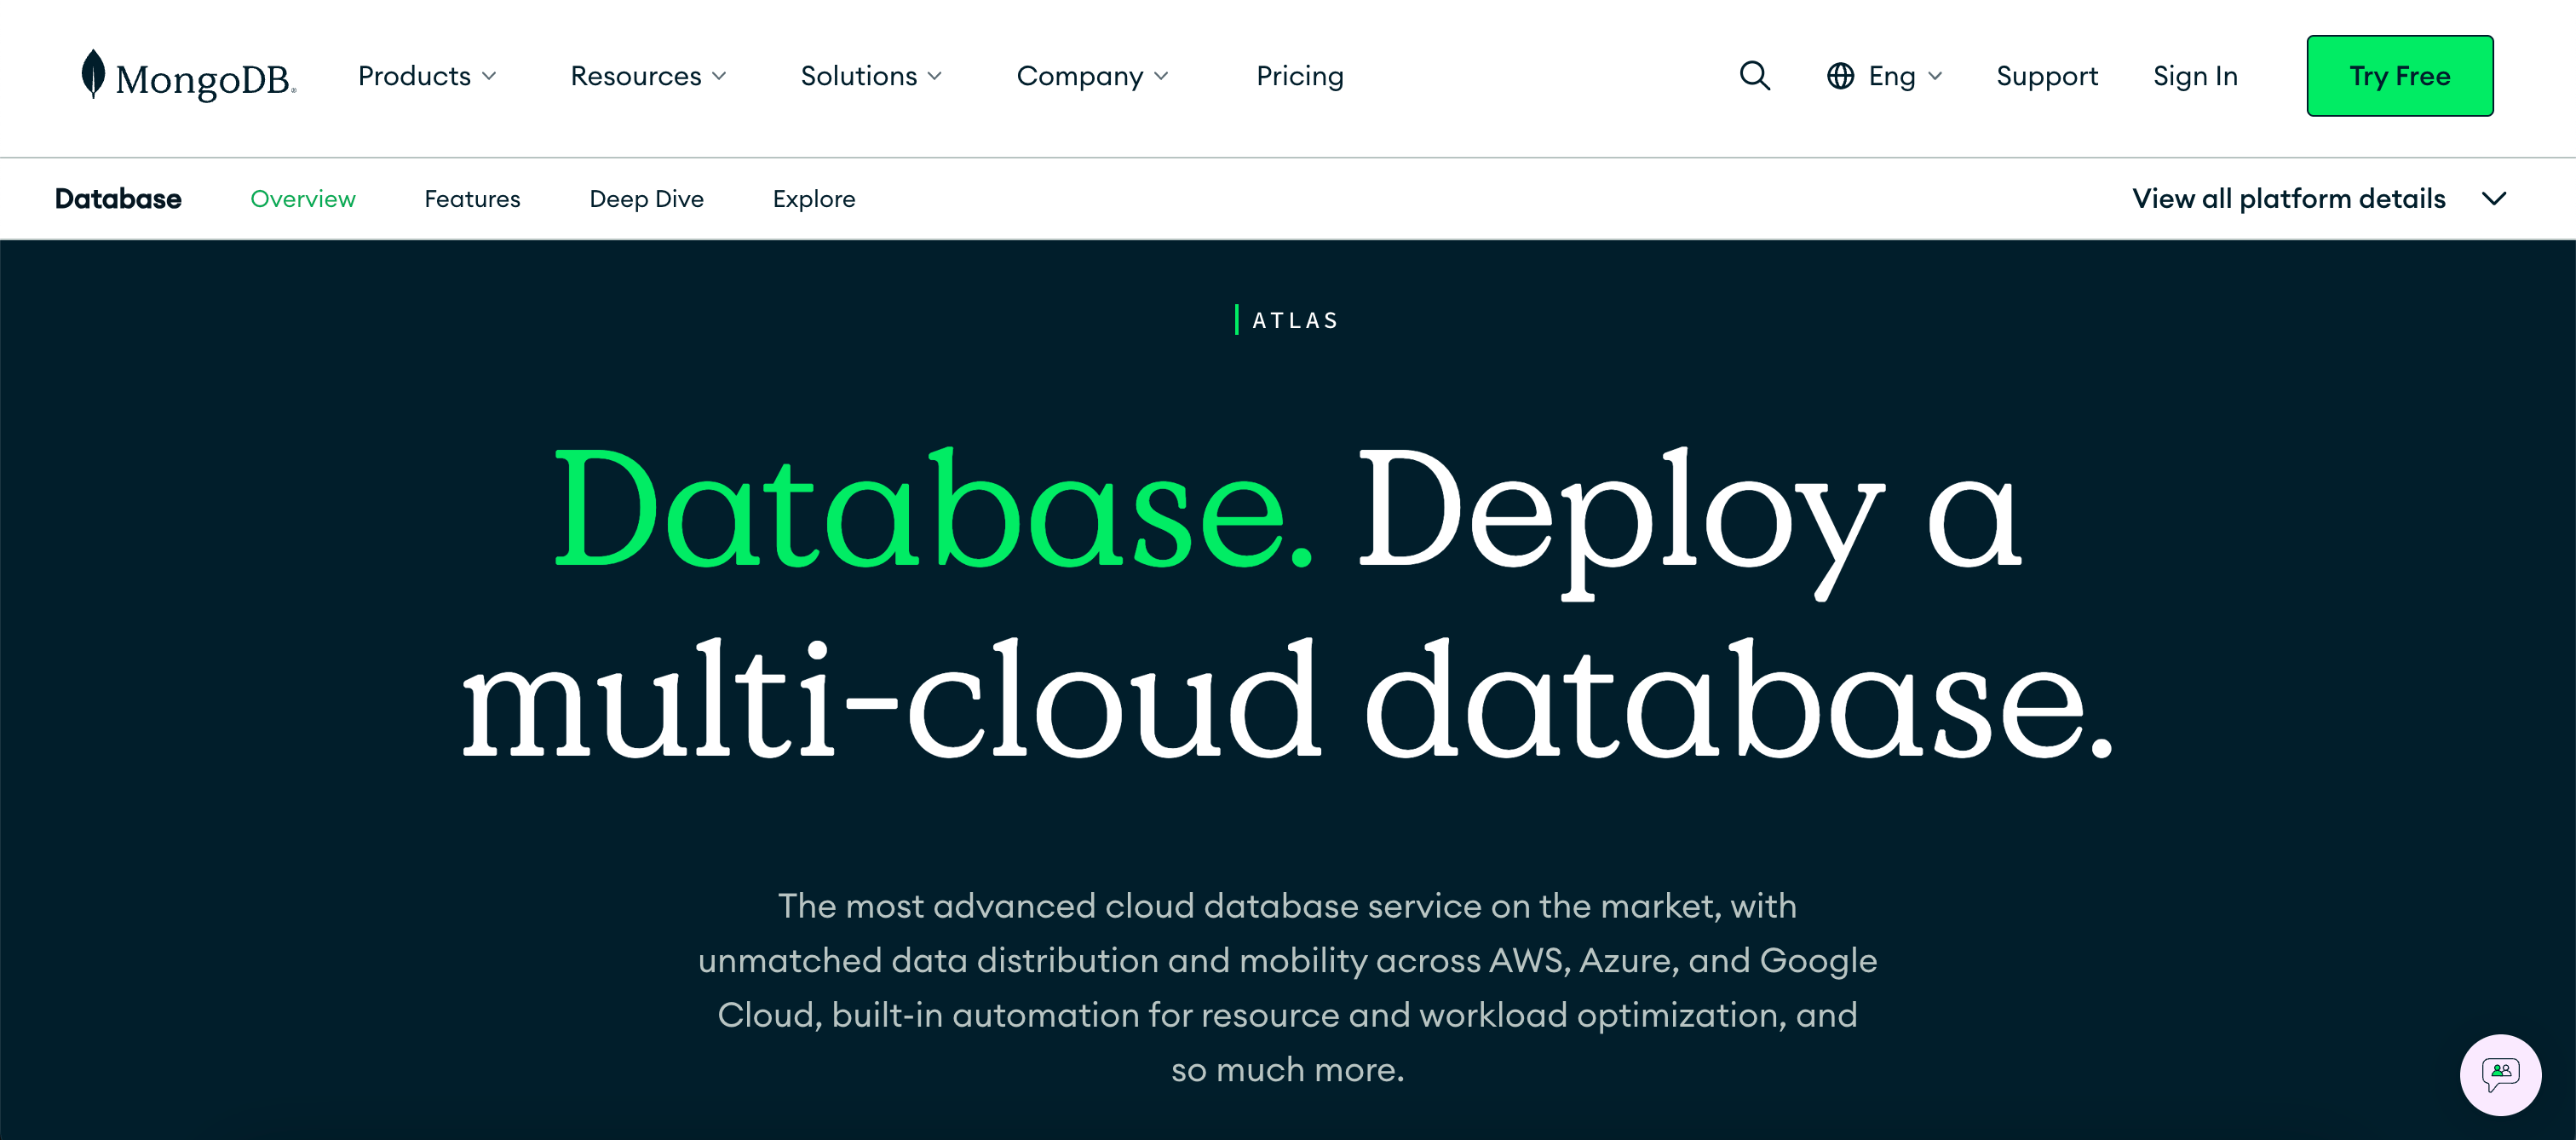The width and height of the screenshot is (2576, 1140).
Task: Switch to the Overview tab
Action: pos(303,199)
